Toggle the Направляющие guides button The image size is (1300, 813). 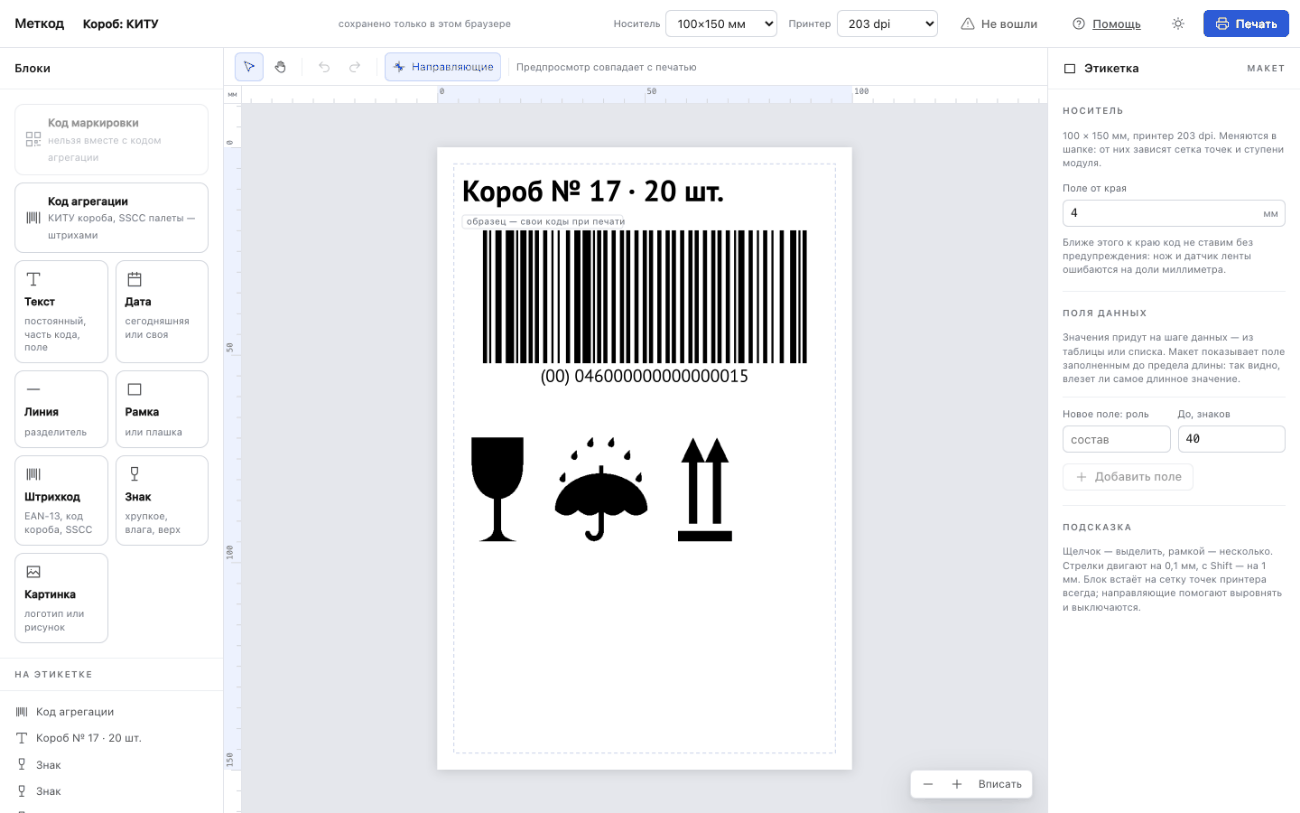443,67
